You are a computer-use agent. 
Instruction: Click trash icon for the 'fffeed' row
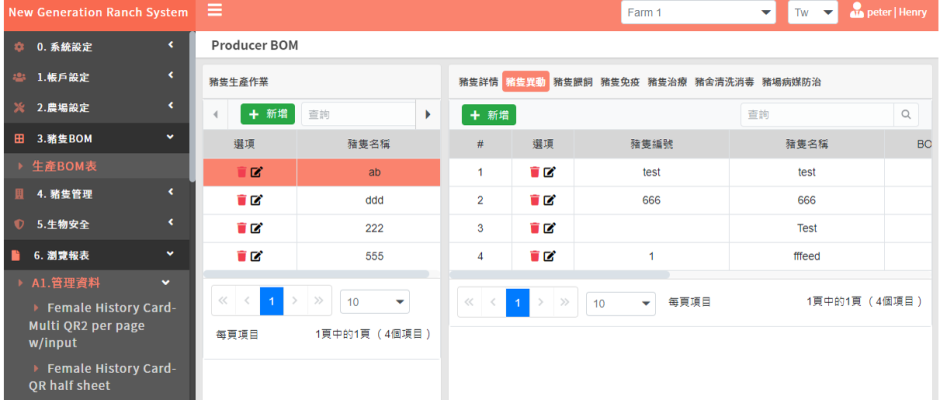pos(535,256)
